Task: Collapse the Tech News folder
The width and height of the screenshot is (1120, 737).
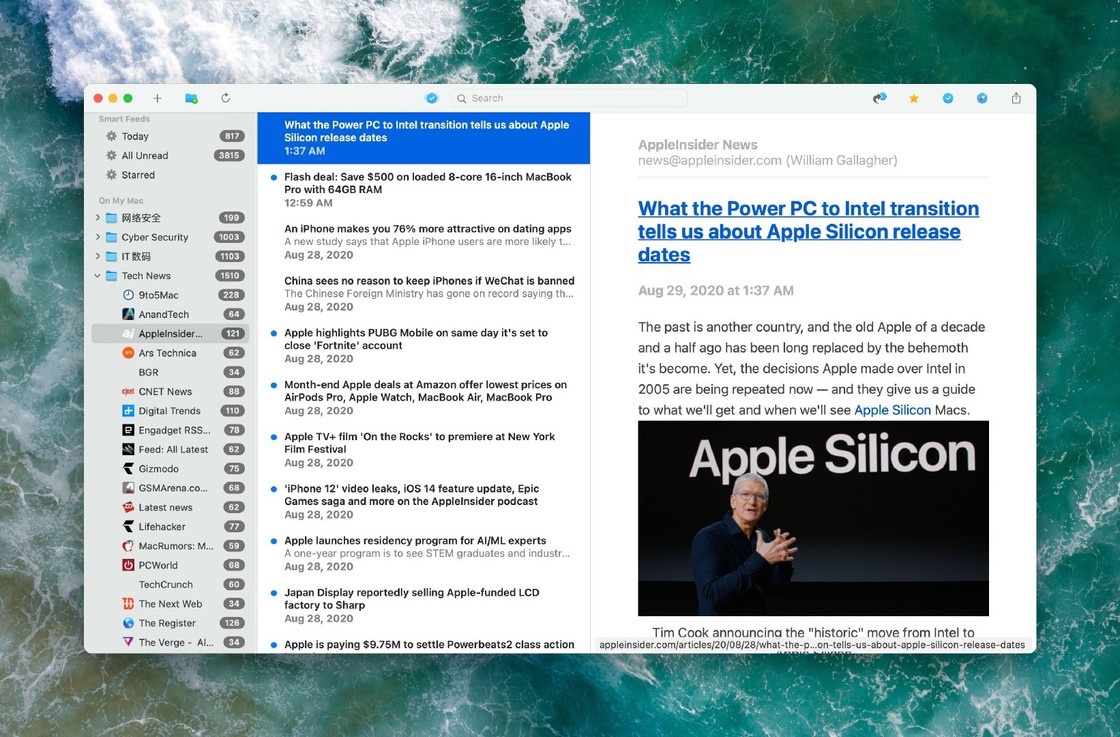Action: point(98,276)
